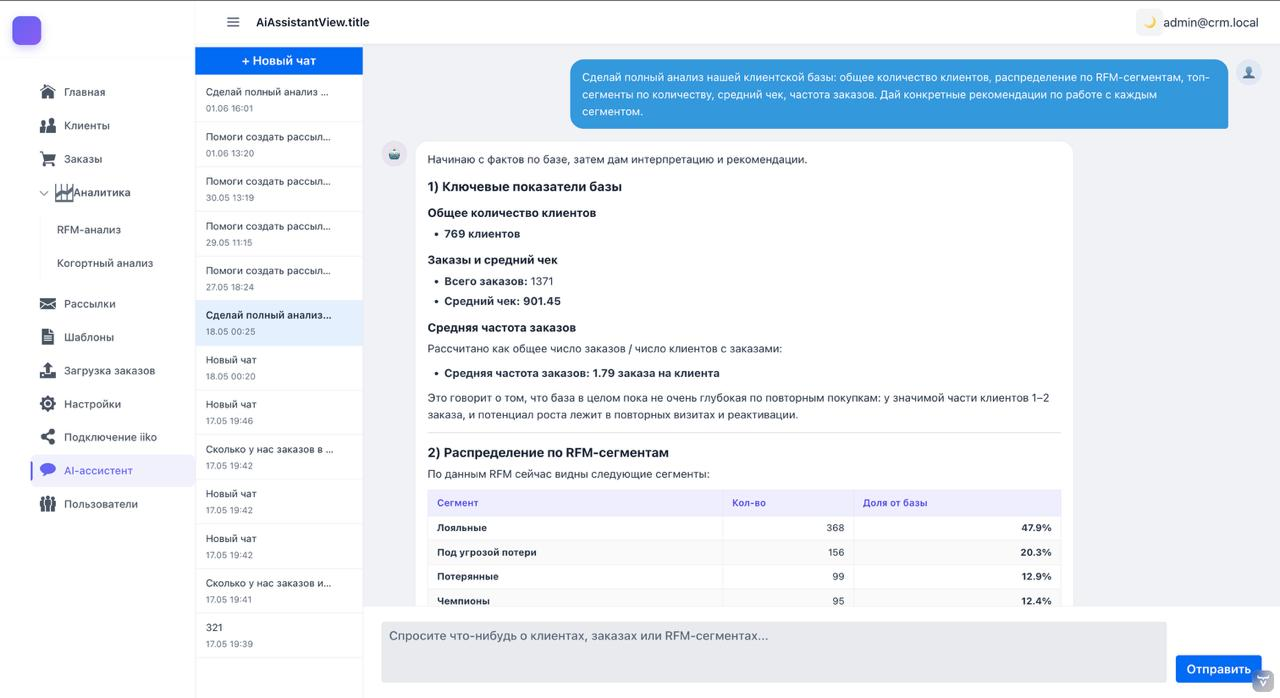Screen dimensions: 1280x698
Task: Open chat Сколько у нас заказов, 17.05 19:42
Action: 279,457
